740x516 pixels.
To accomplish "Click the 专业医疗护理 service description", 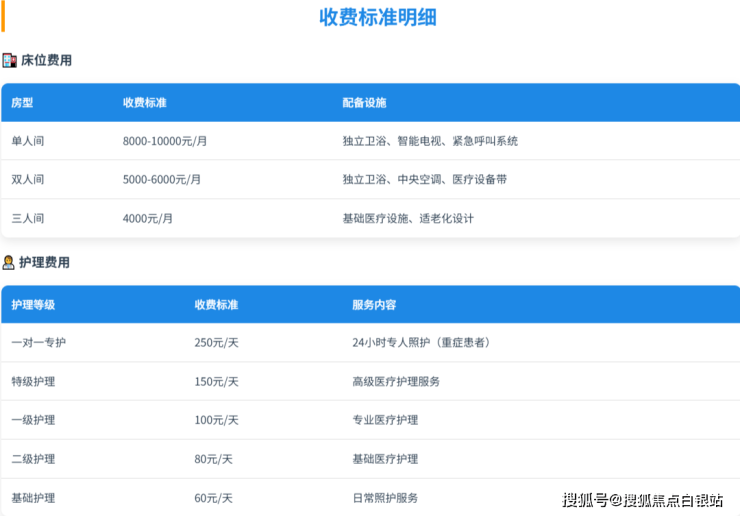I will (x=385, y=420).
